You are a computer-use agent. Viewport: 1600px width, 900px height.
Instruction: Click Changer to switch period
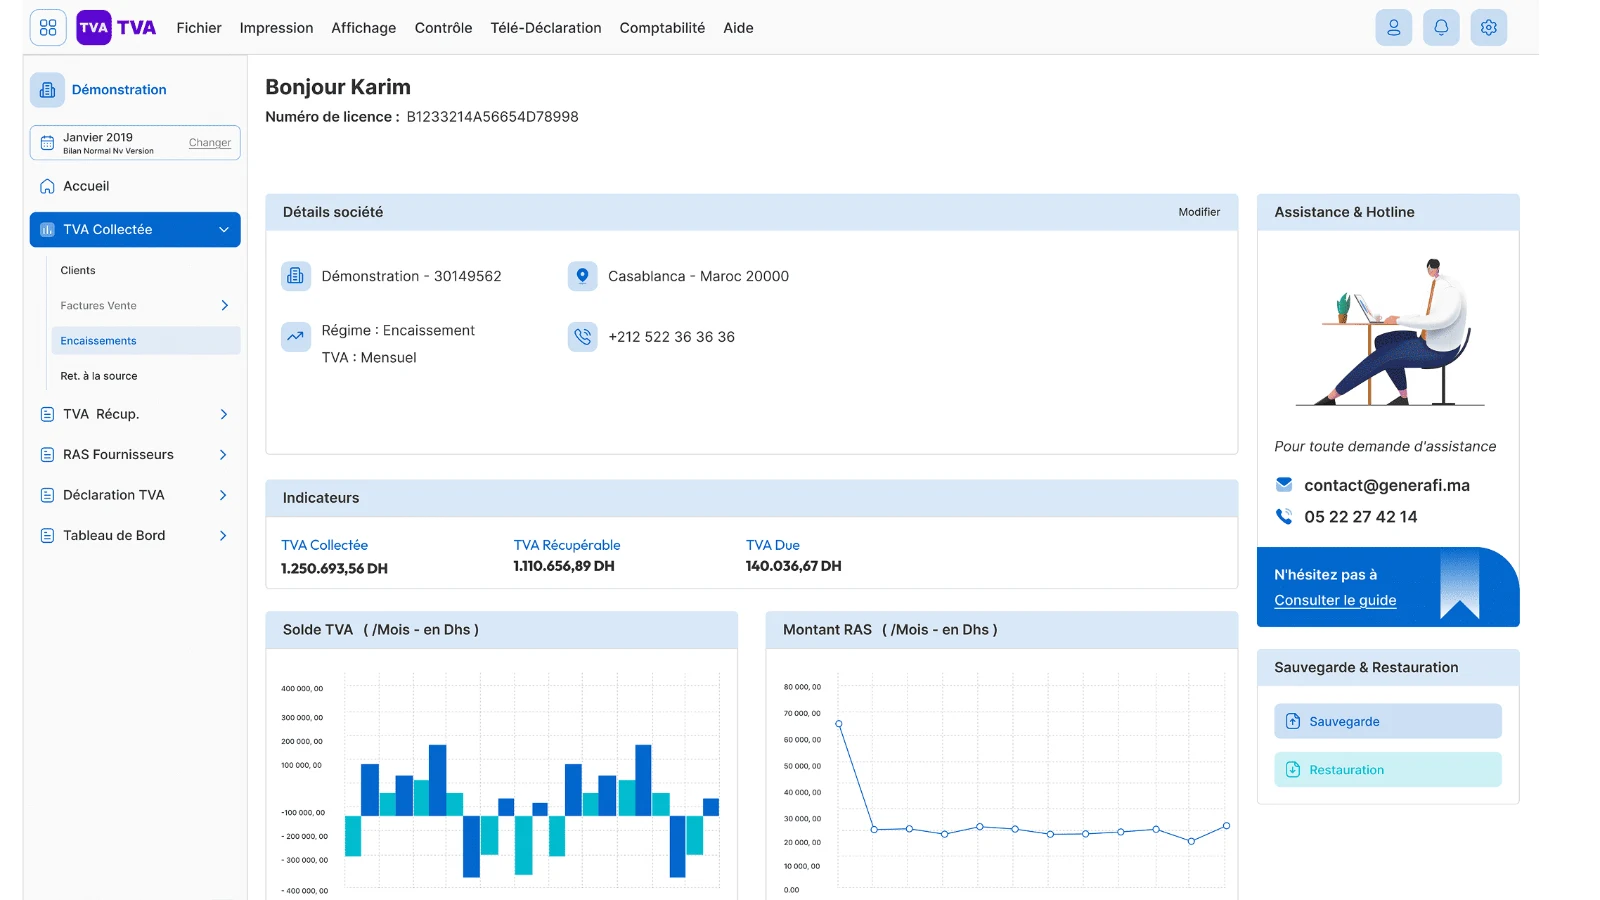[x=210, y=143]
